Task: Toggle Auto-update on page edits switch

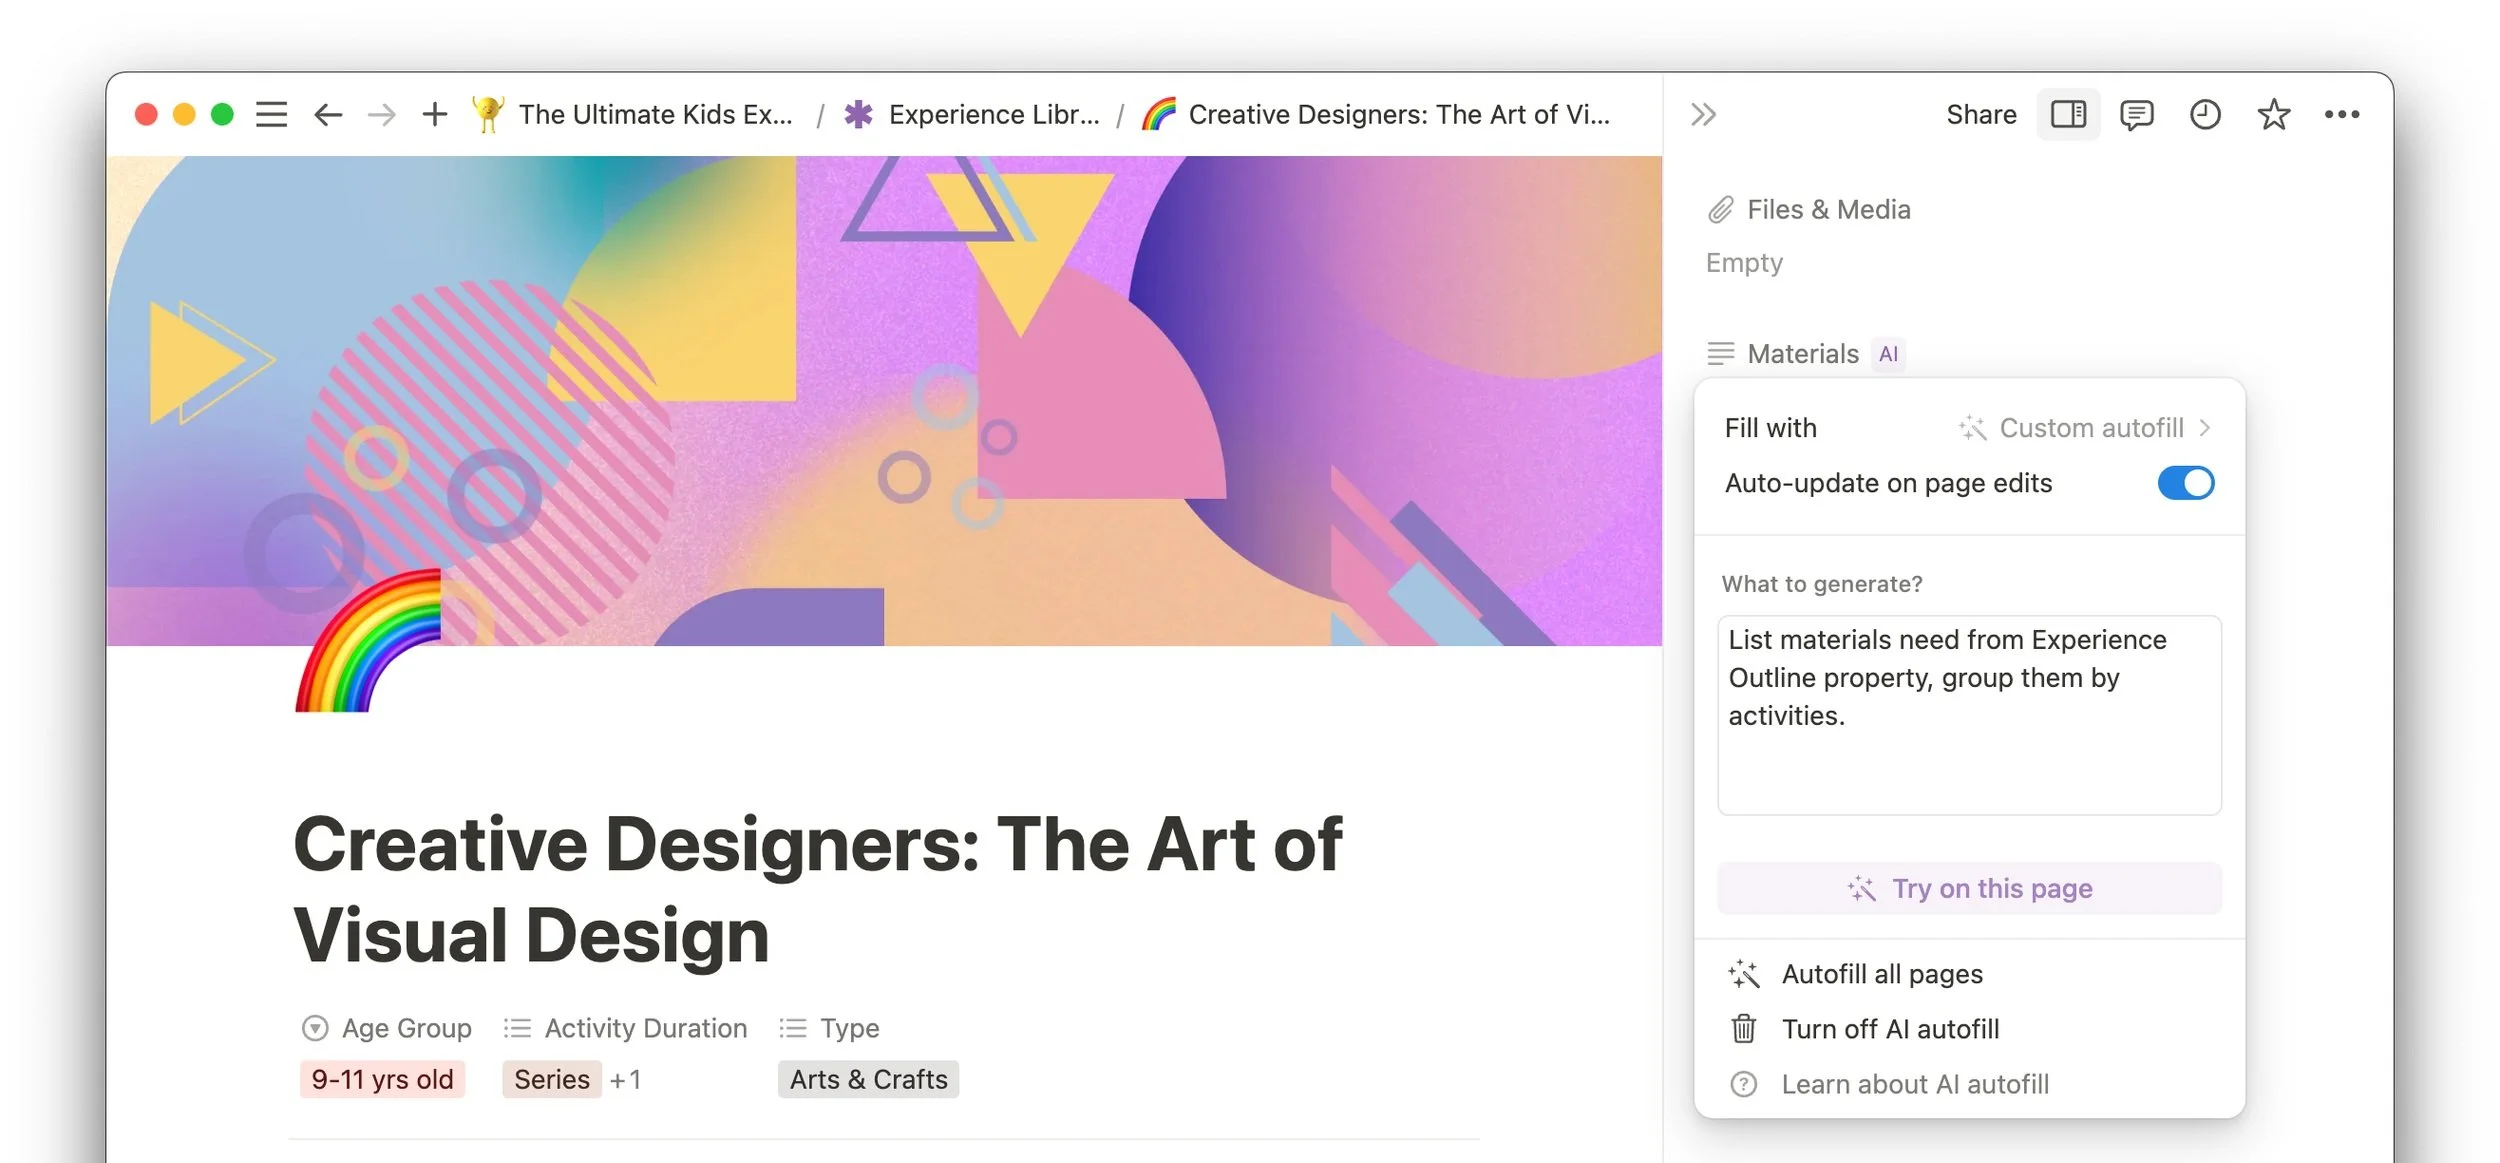Action: (2185, 483)
